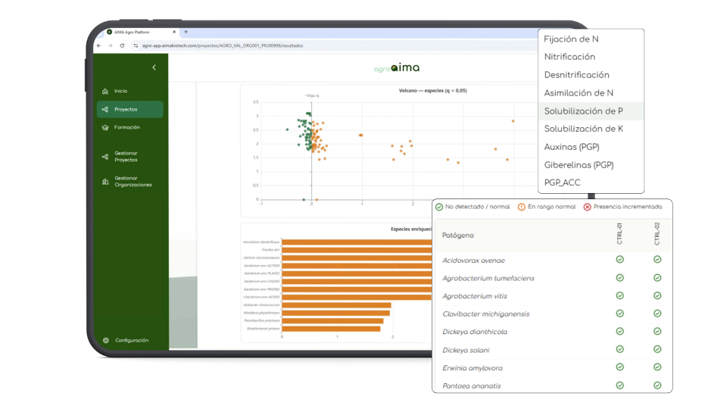This screenshot has height=409, width=727.
Task: Click the Configuración gear icon
Action: [106, 340]
